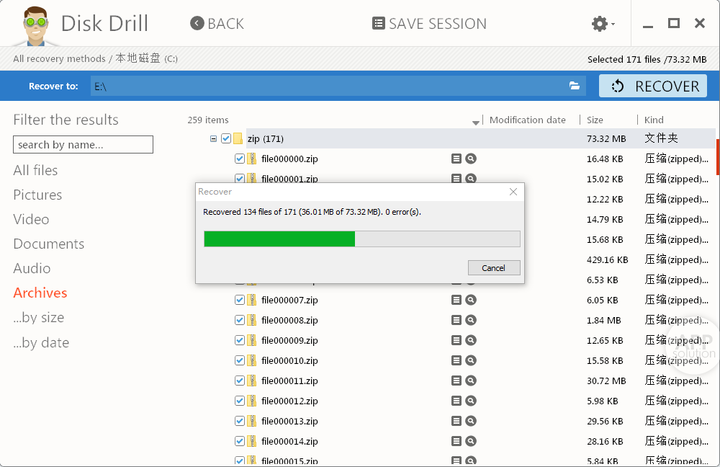This screenshot has height=467, width=720.
Task: Click the yellow folder icon of zip (171)
Action: click(x=237, y=138)
